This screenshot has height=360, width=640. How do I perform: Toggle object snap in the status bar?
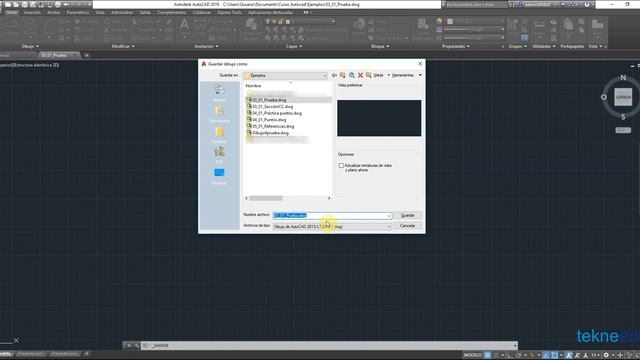[555, 355]
